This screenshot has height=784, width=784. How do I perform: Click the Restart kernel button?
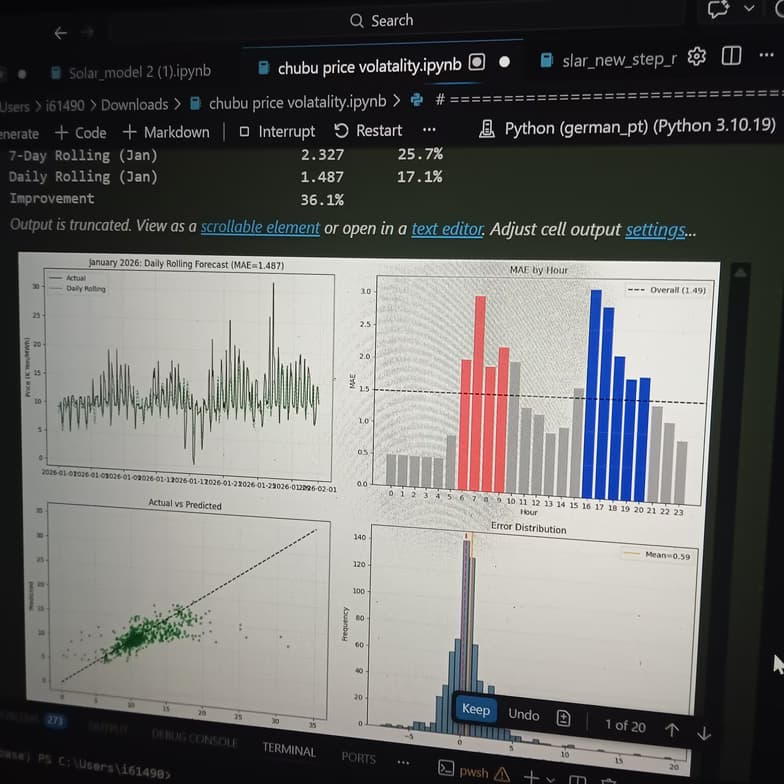[368, 131]
